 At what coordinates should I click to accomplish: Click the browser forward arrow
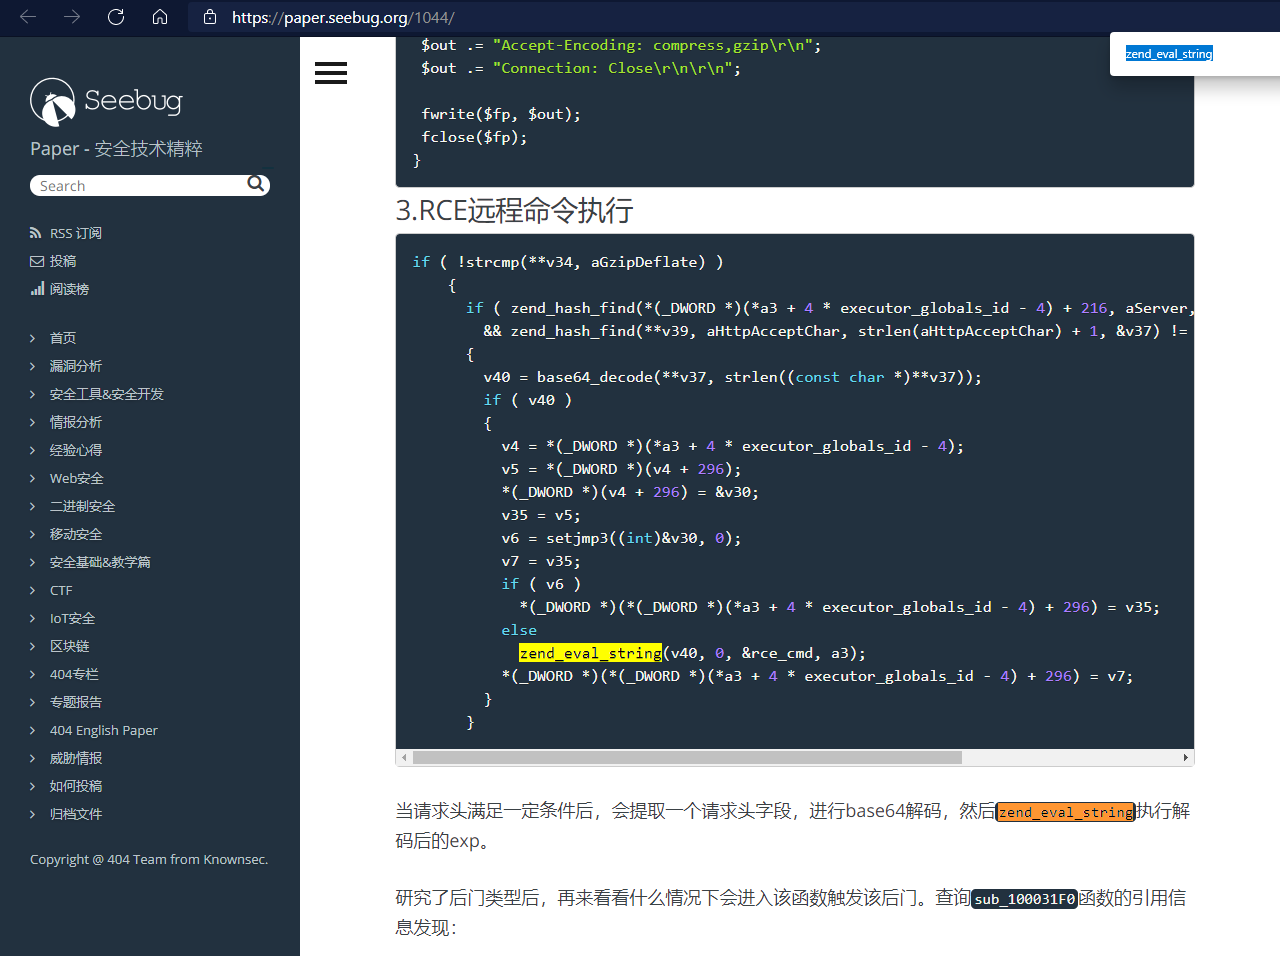pos(72,17)
